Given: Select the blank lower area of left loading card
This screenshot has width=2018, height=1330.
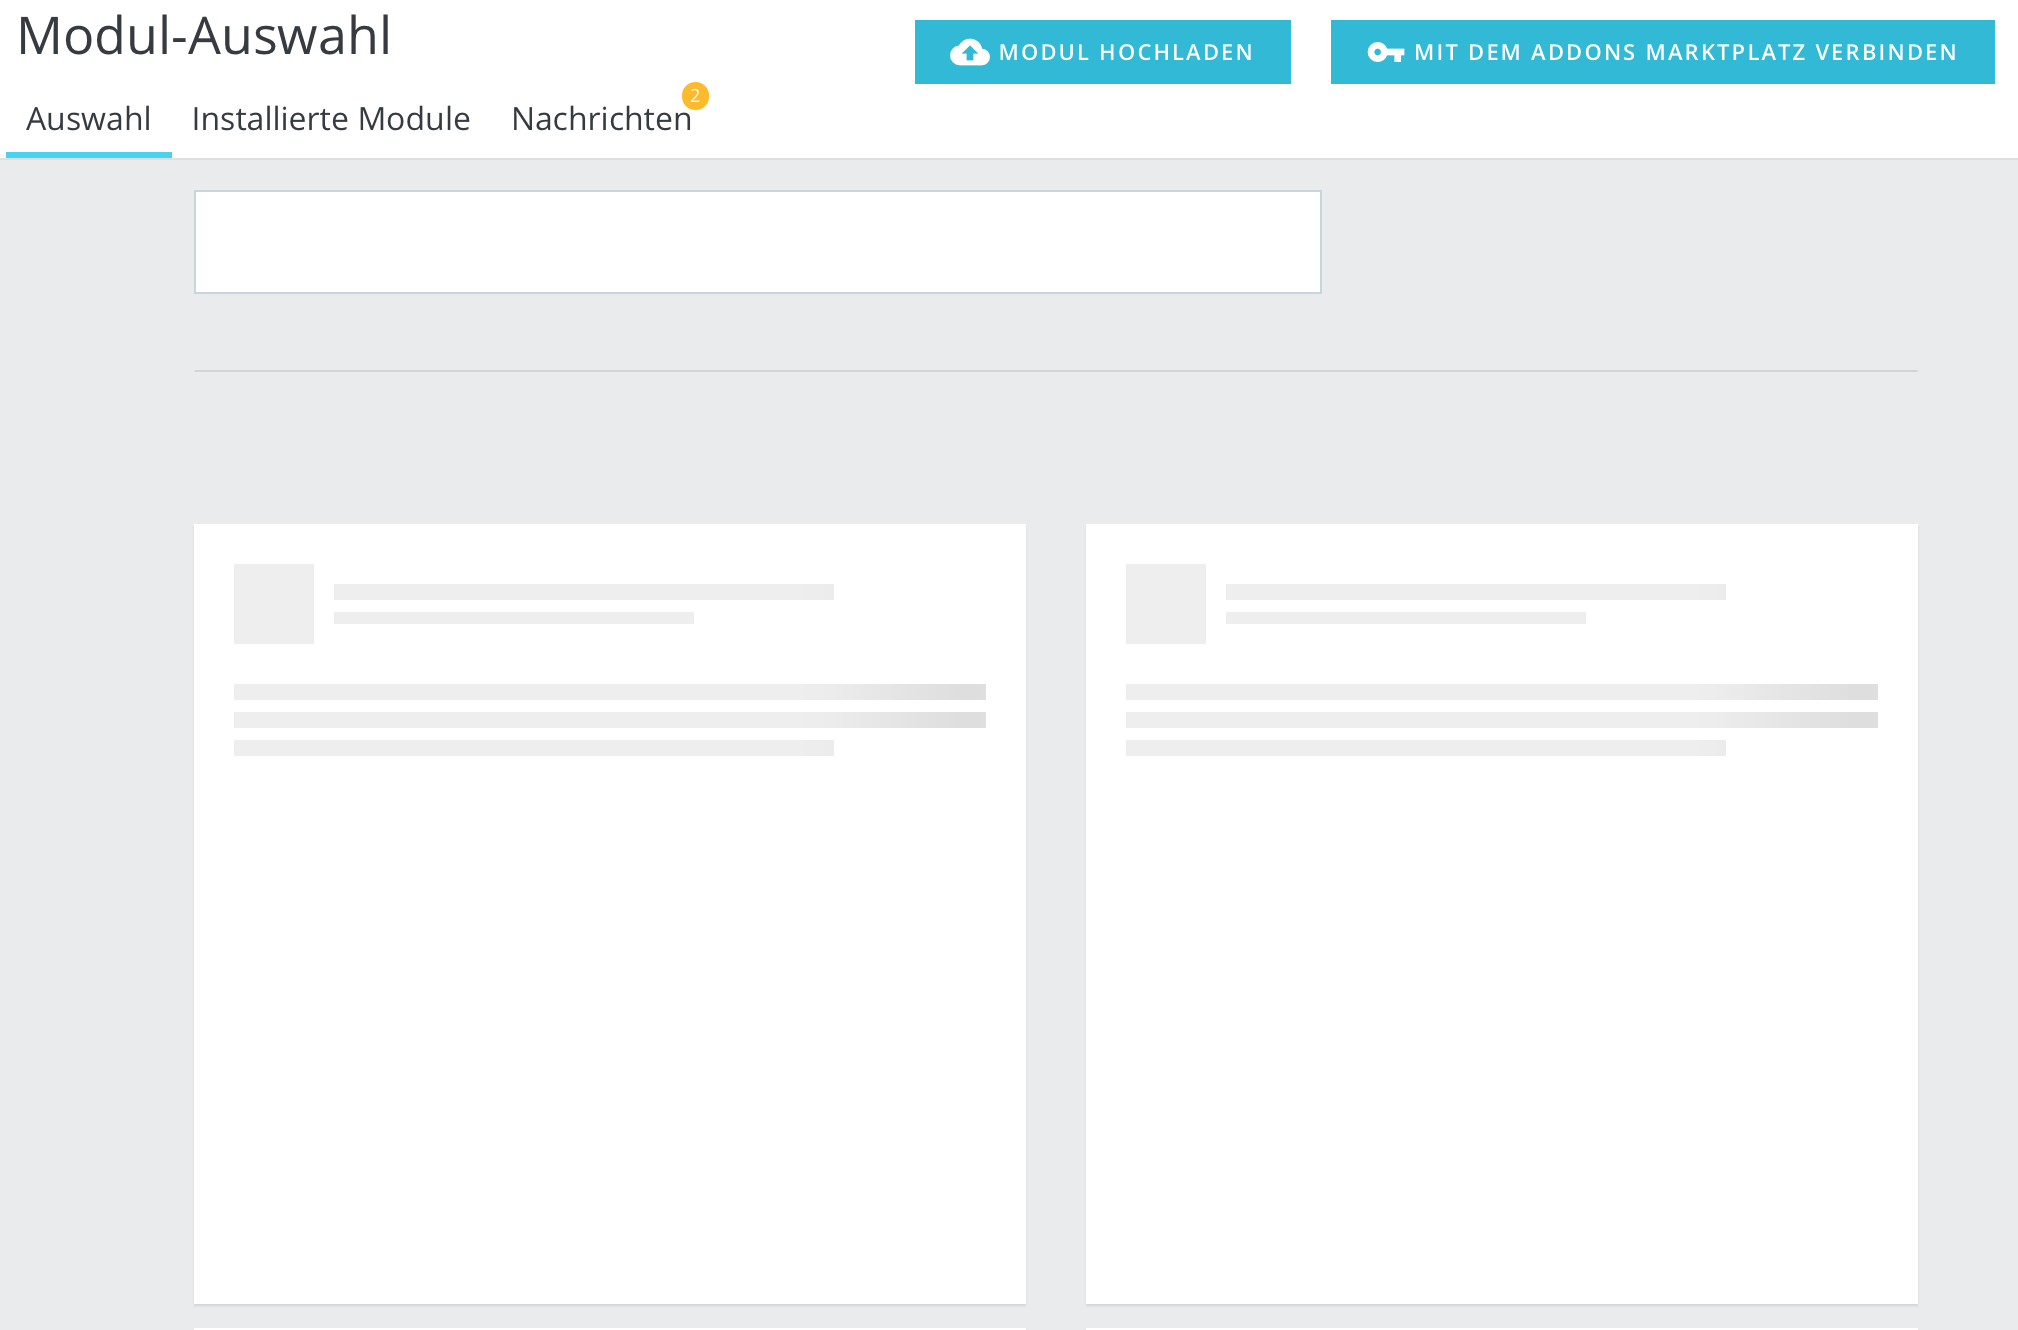Looking at the screenshot, I should pyautogui.click(x=609, y=1030).
